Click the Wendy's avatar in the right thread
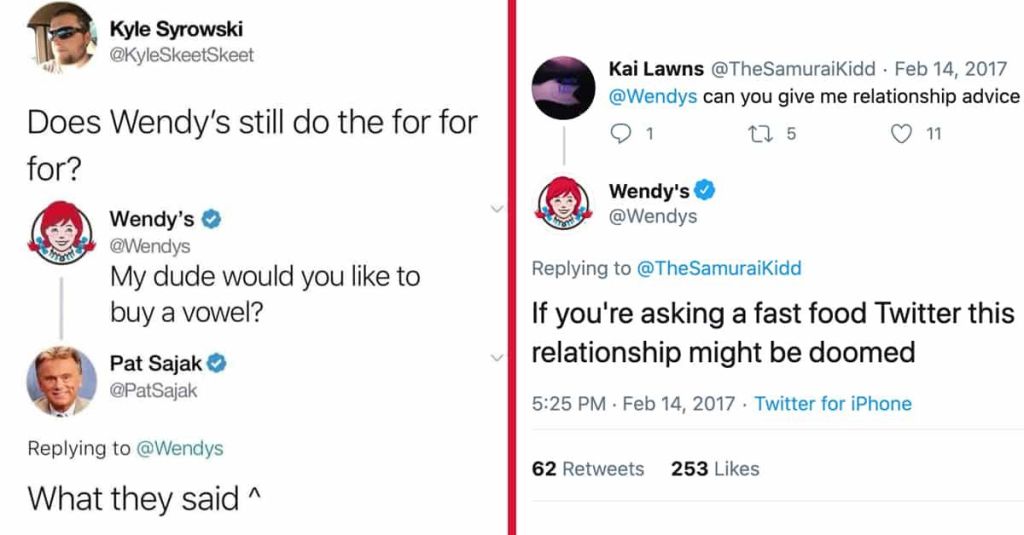The image size is (1024, 535). pyautogui.click(x=564, y=203)
